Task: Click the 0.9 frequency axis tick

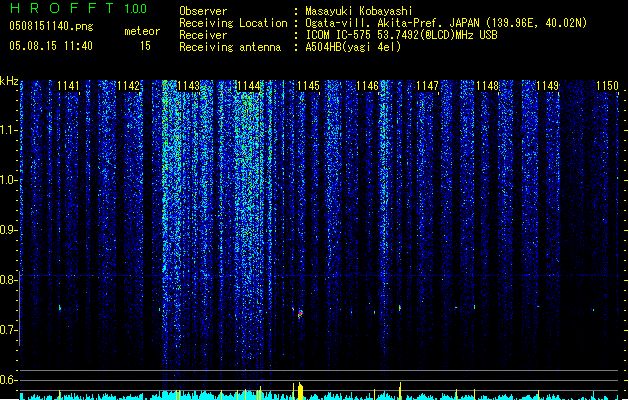Action: coord(9,230)
